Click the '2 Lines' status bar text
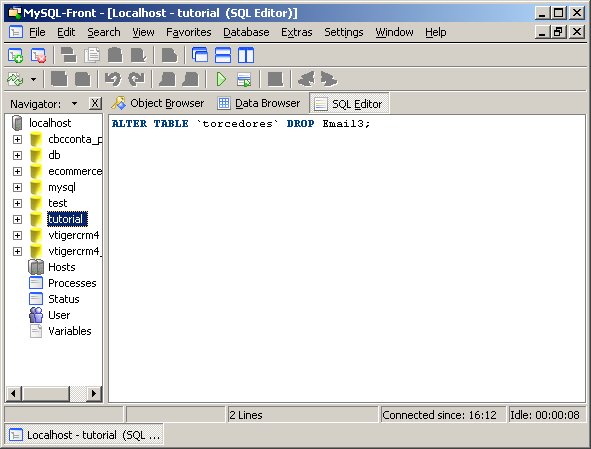Viewport: 591px width, 449px height. [246, 415]
